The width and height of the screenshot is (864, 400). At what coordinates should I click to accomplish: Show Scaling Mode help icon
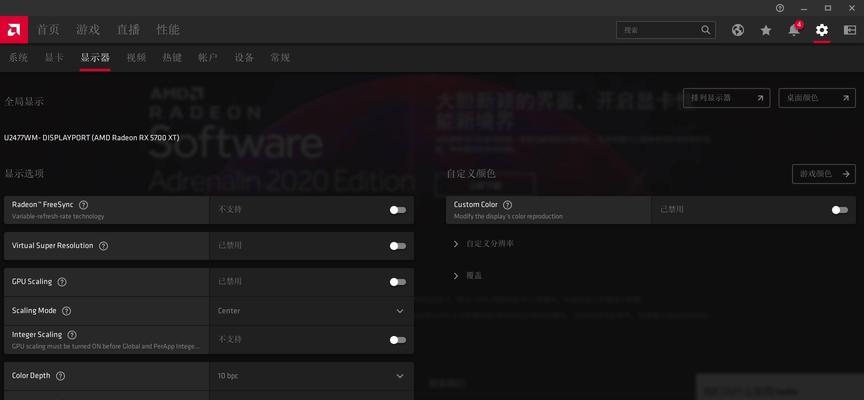click(66, 311)
